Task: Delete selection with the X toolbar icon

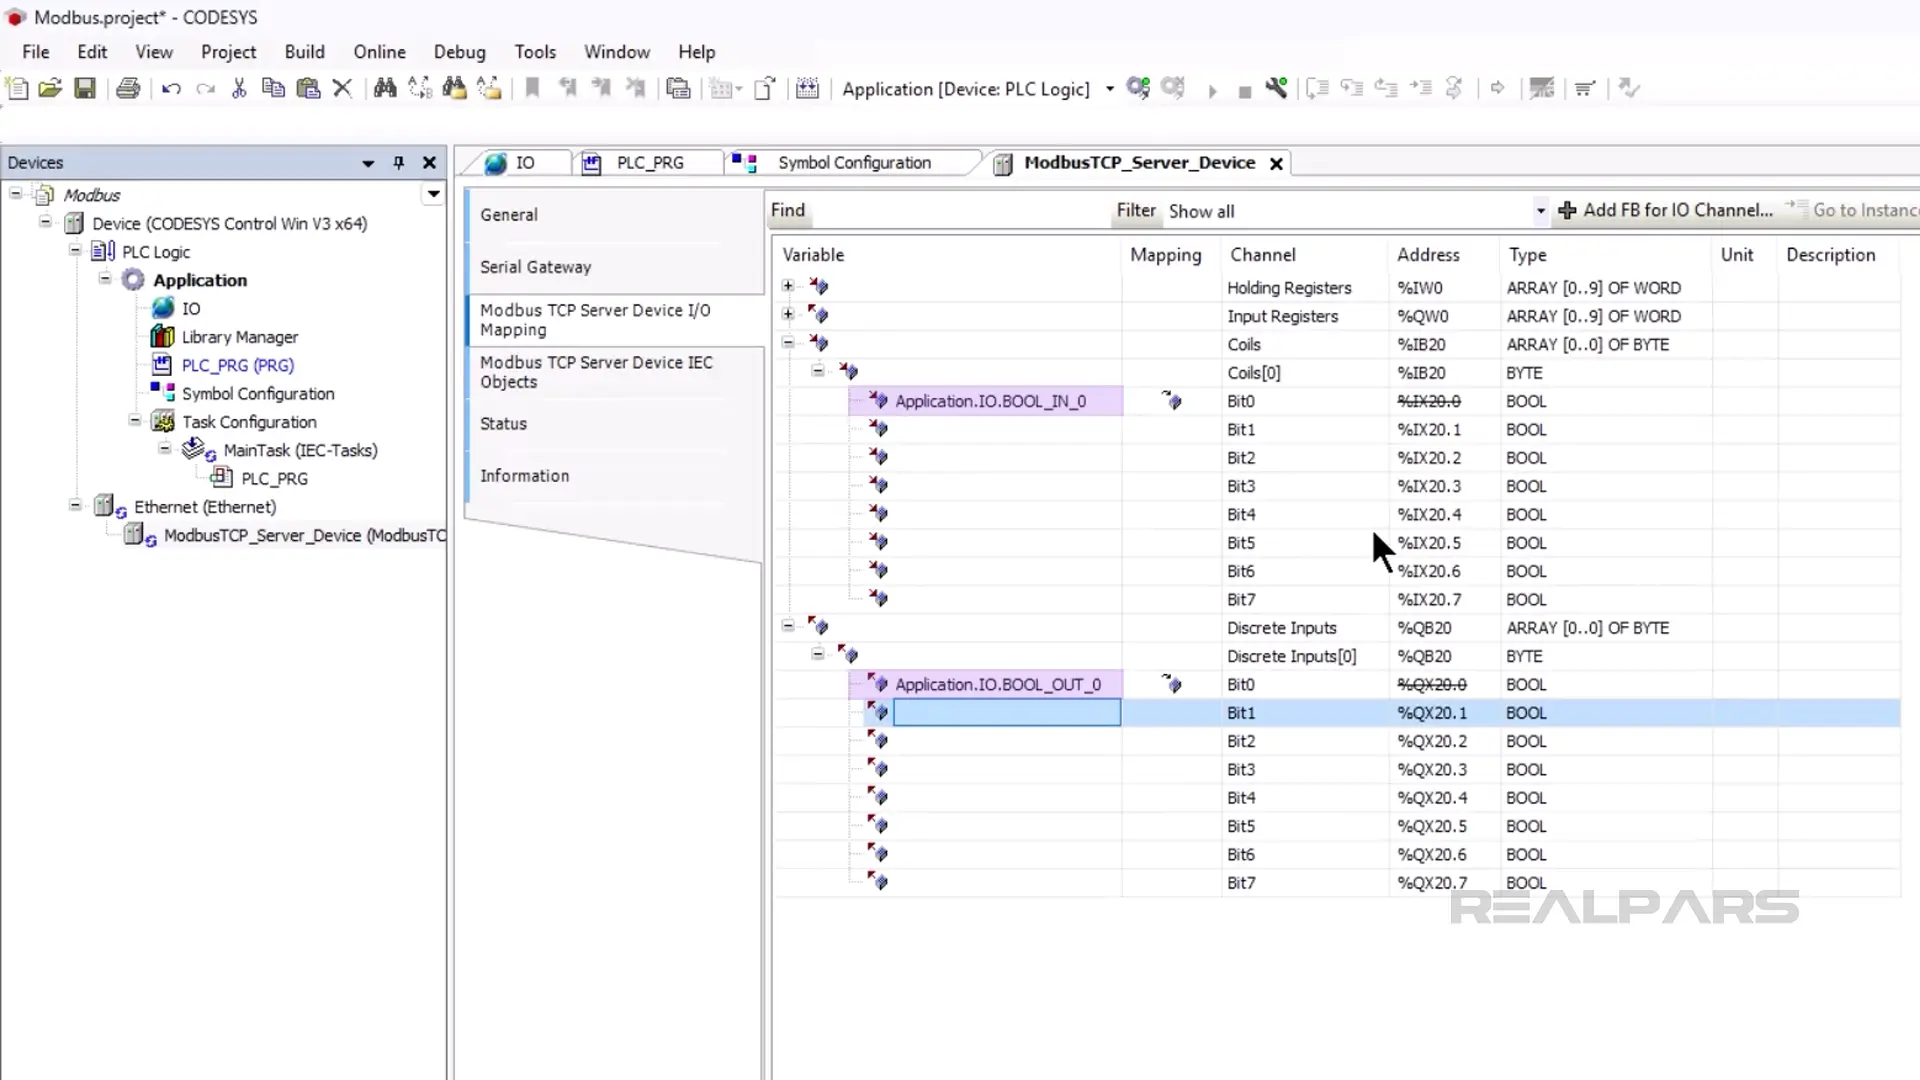Action: click(x=342, y=88)
